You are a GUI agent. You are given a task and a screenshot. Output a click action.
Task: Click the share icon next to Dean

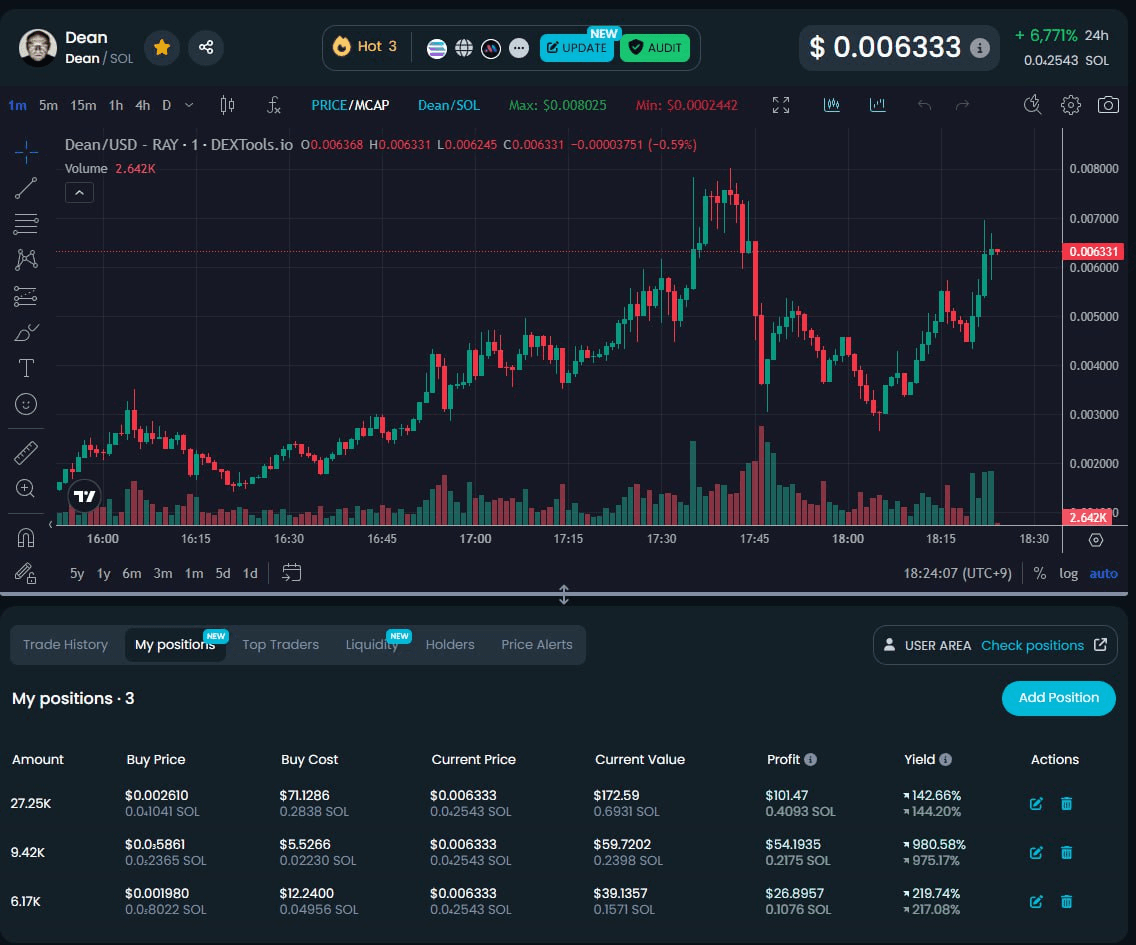(206, 47)
